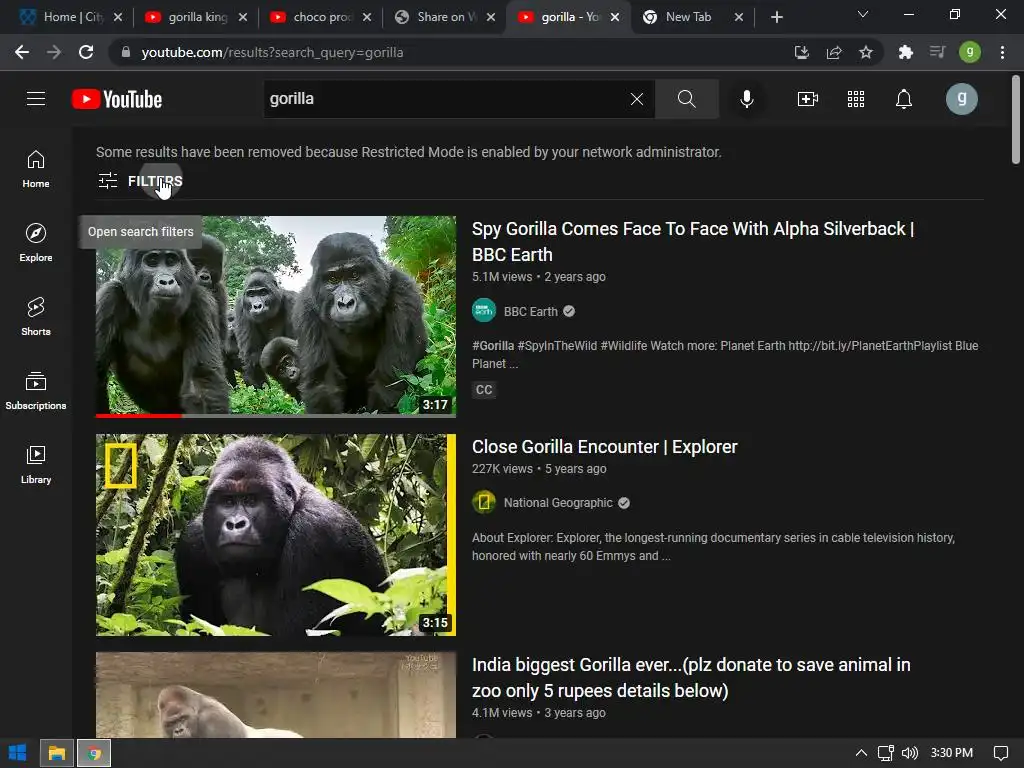Image resolution: width=1024 pixels, height=768 pixels.
Task: Open the YouTube account avatar menu
Action: (961, 99)
